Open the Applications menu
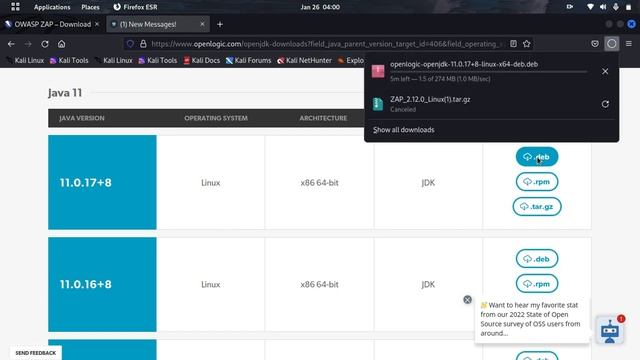 [x=52, y=7]
